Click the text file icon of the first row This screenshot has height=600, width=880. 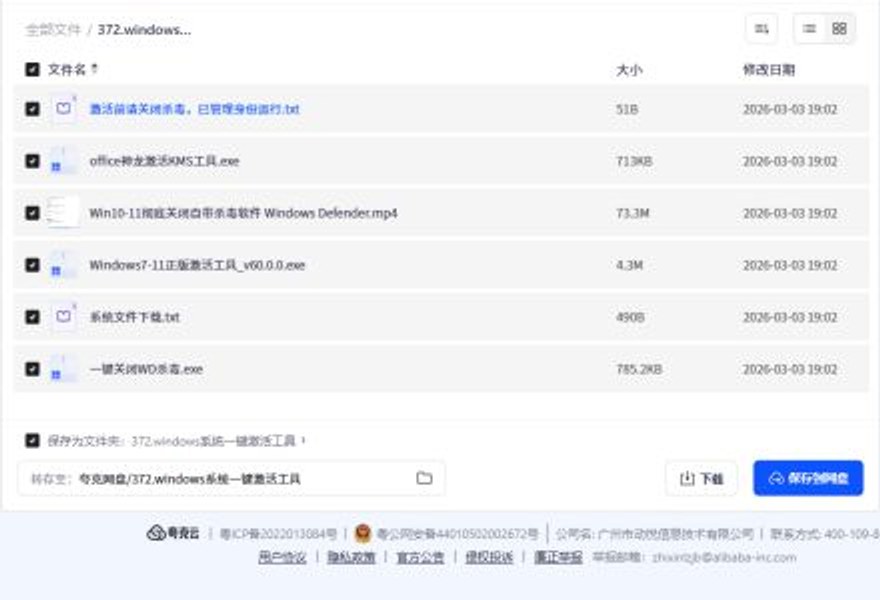click(x=63, y=108)
